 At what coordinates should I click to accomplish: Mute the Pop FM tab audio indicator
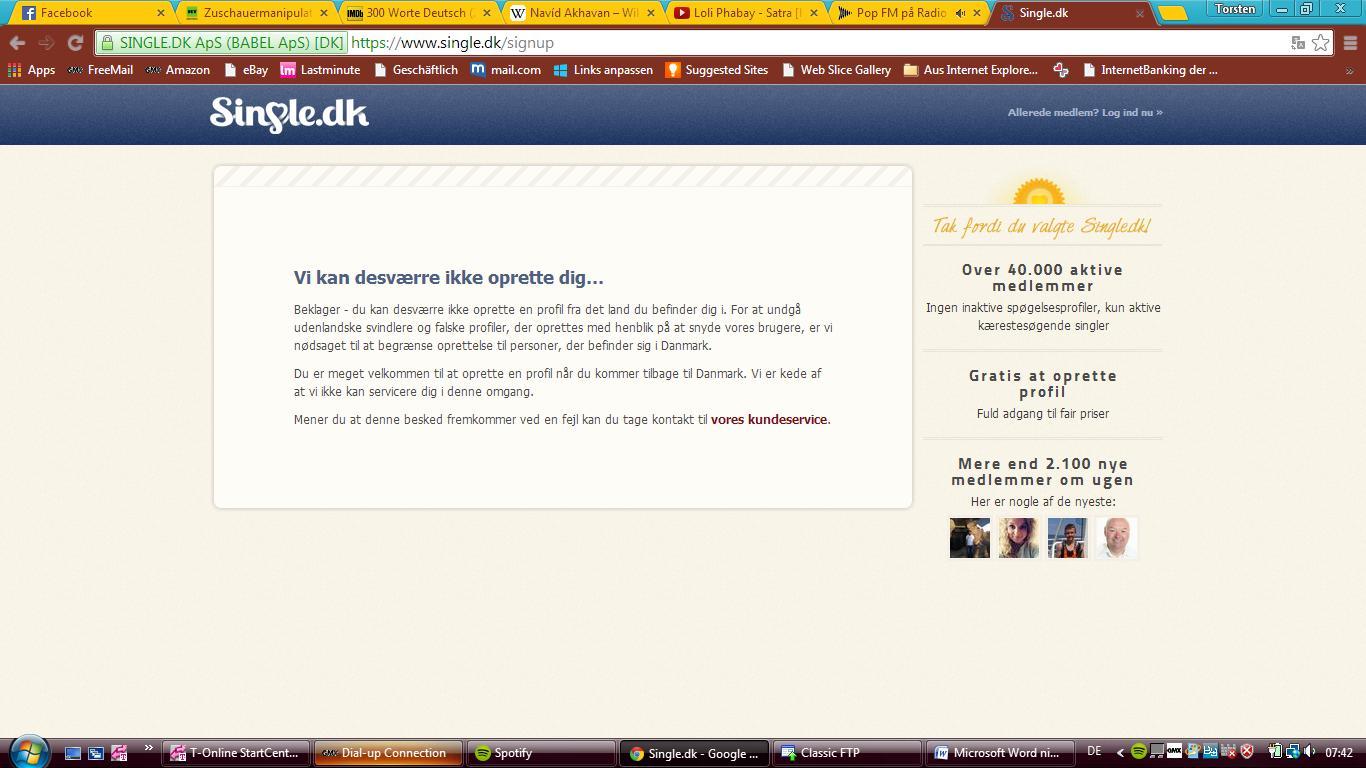pos(960,13)
